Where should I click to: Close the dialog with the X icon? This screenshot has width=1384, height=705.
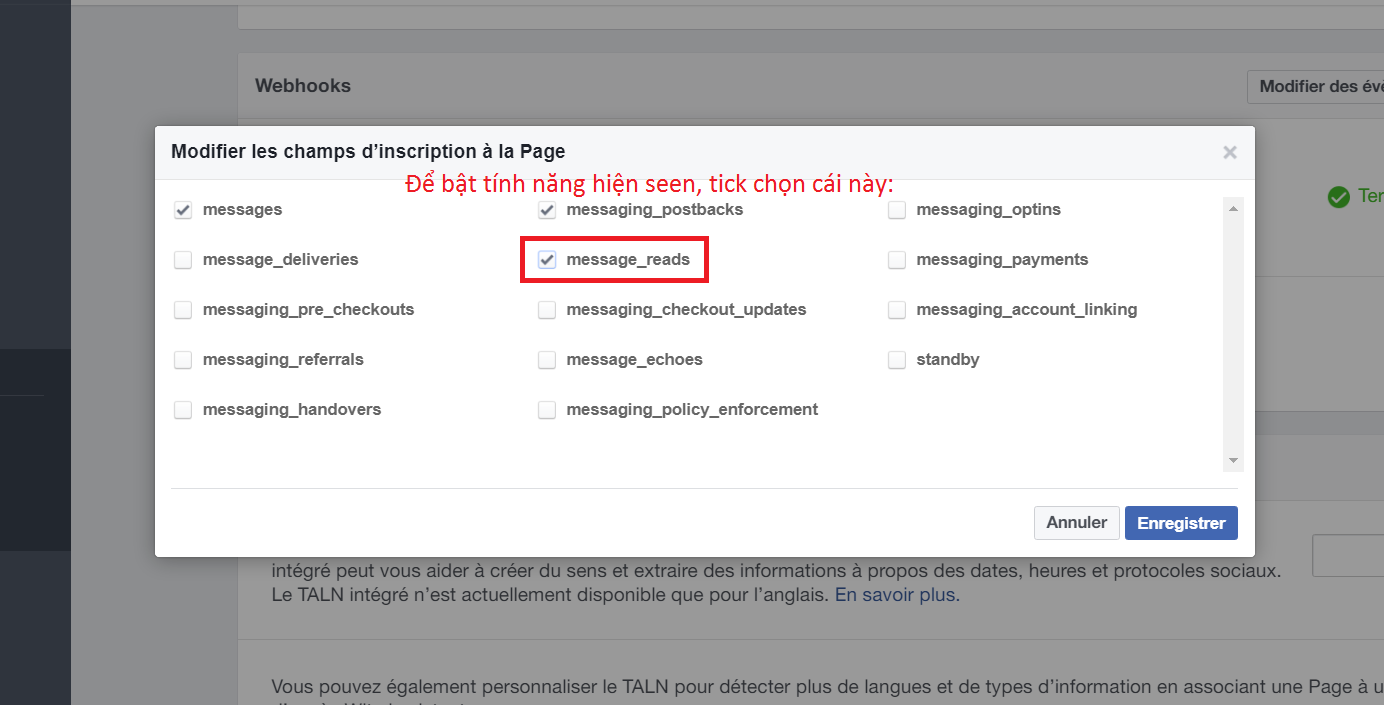[1229, 153]
